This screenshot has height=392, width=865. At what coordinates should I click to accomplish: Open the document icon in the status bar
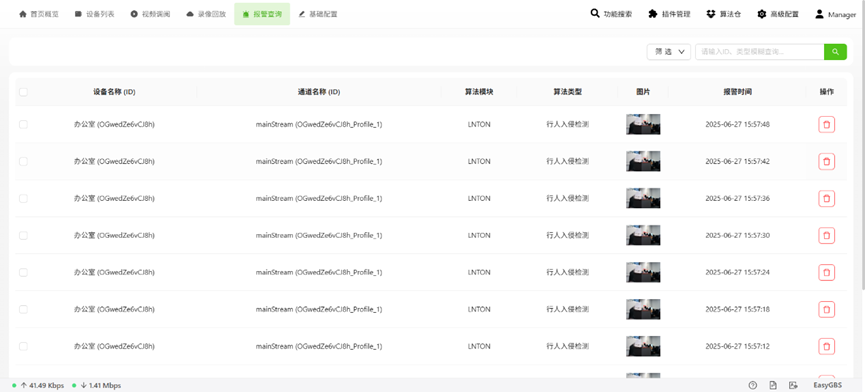click(773, 385)
